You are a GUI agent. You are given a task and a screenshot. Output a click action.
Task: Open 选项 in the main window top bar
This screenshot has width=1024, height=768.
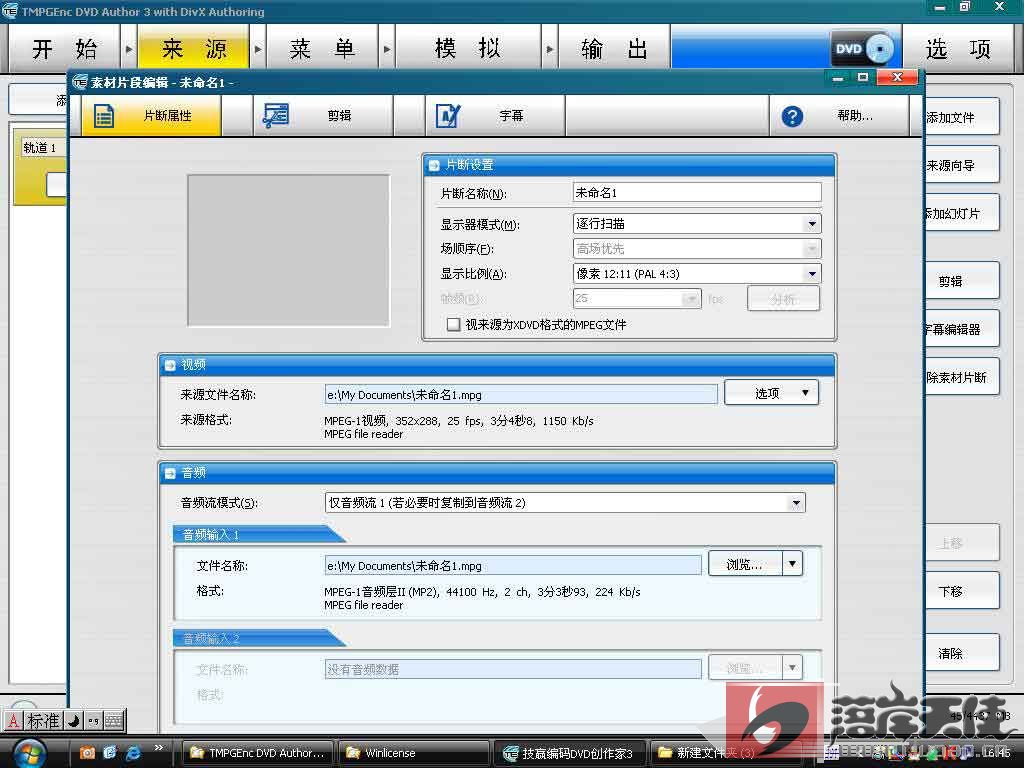(x=957, y=48)
